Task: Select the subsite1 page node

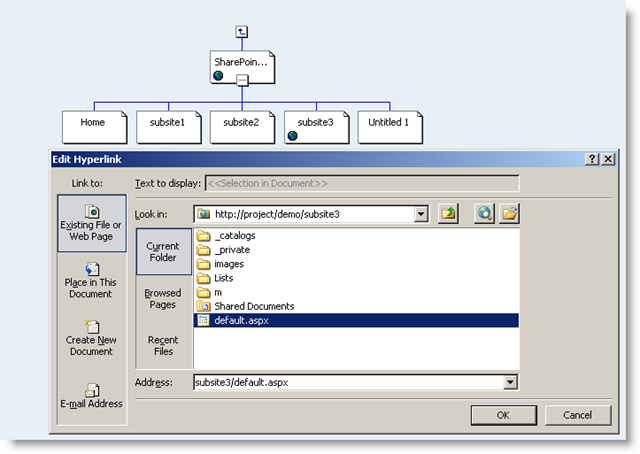Action: 169,127
